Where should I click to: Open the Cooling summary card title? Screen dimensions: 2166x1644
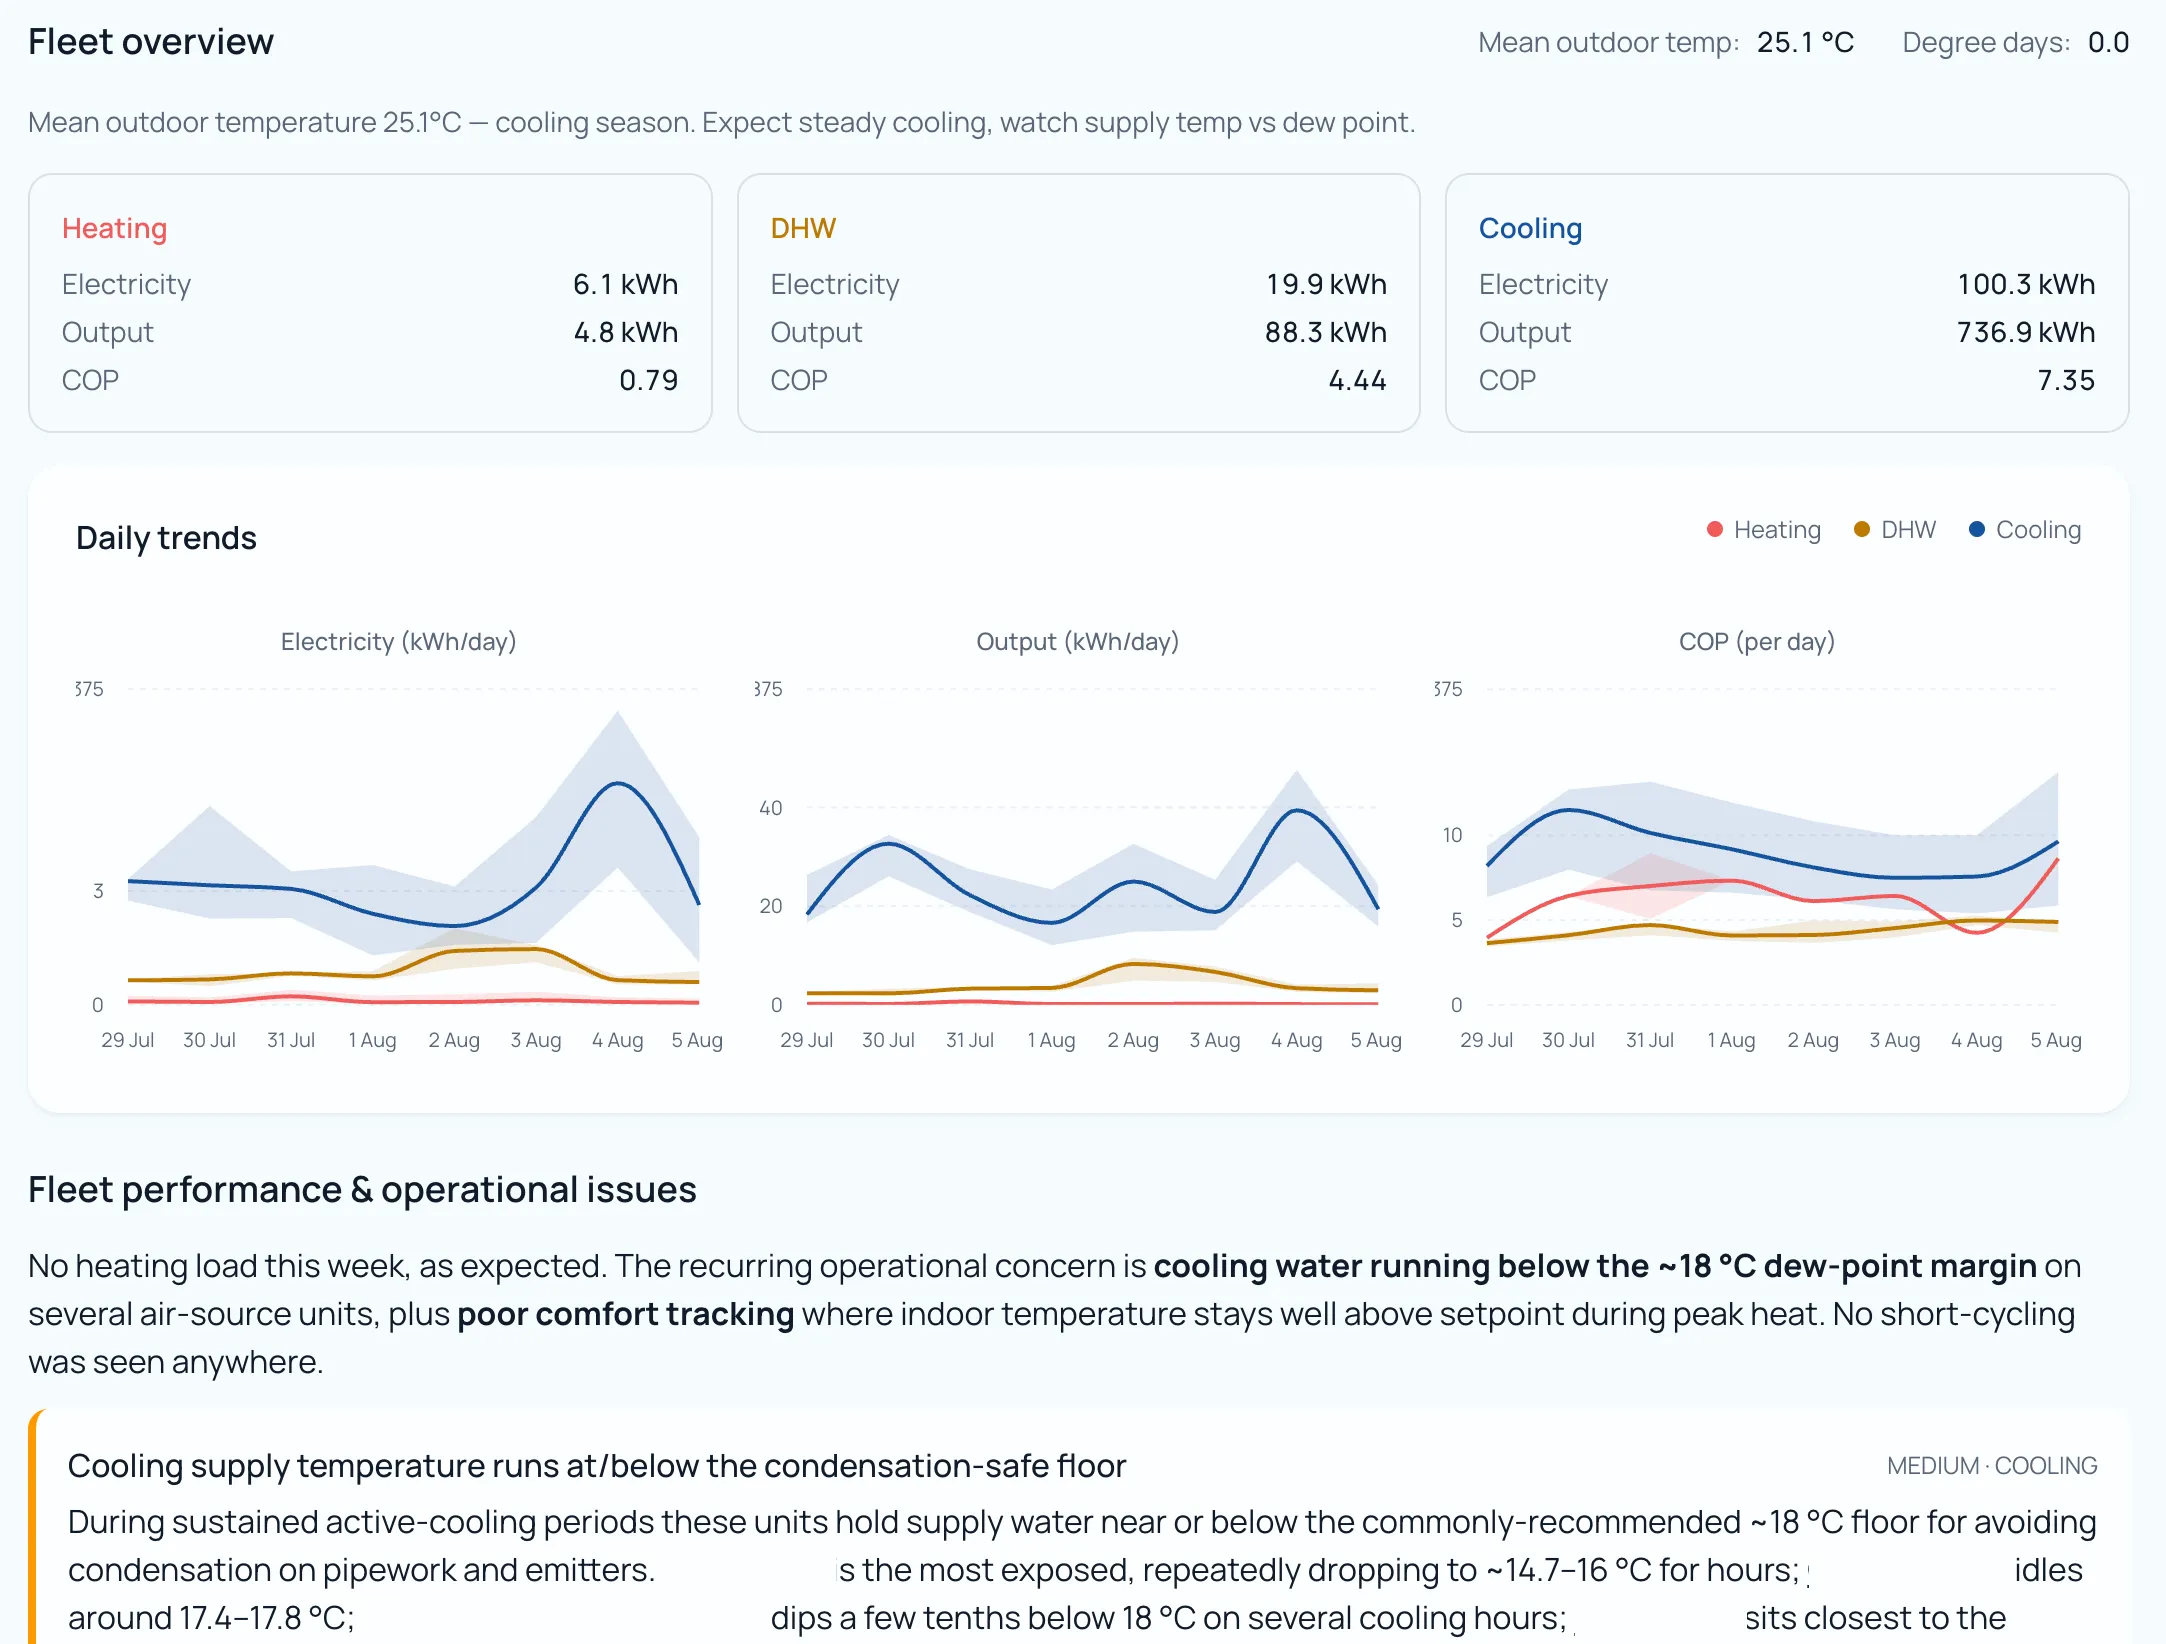1530,228
